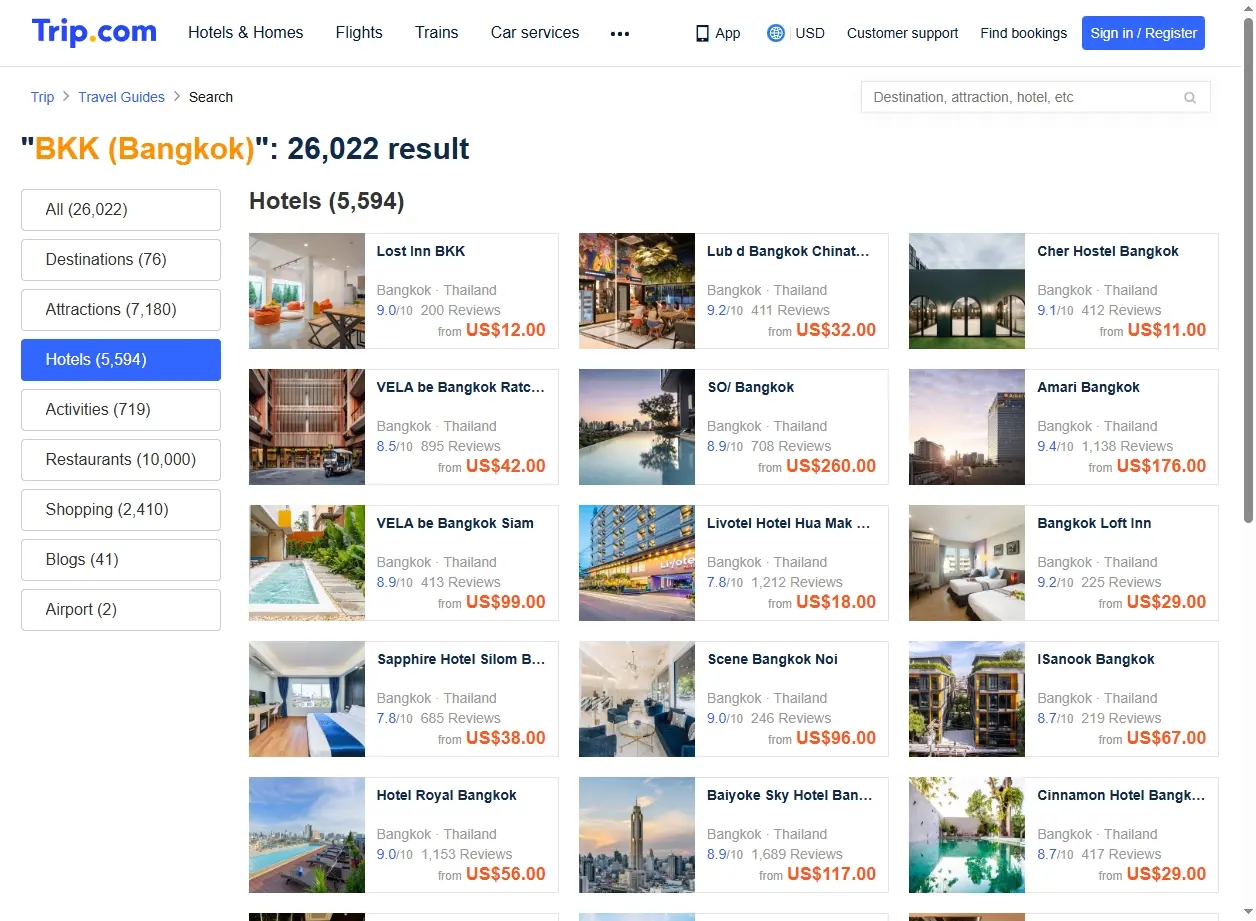Open ISanook Bangkok photo
1256x921 pixels.
[967, 699]
